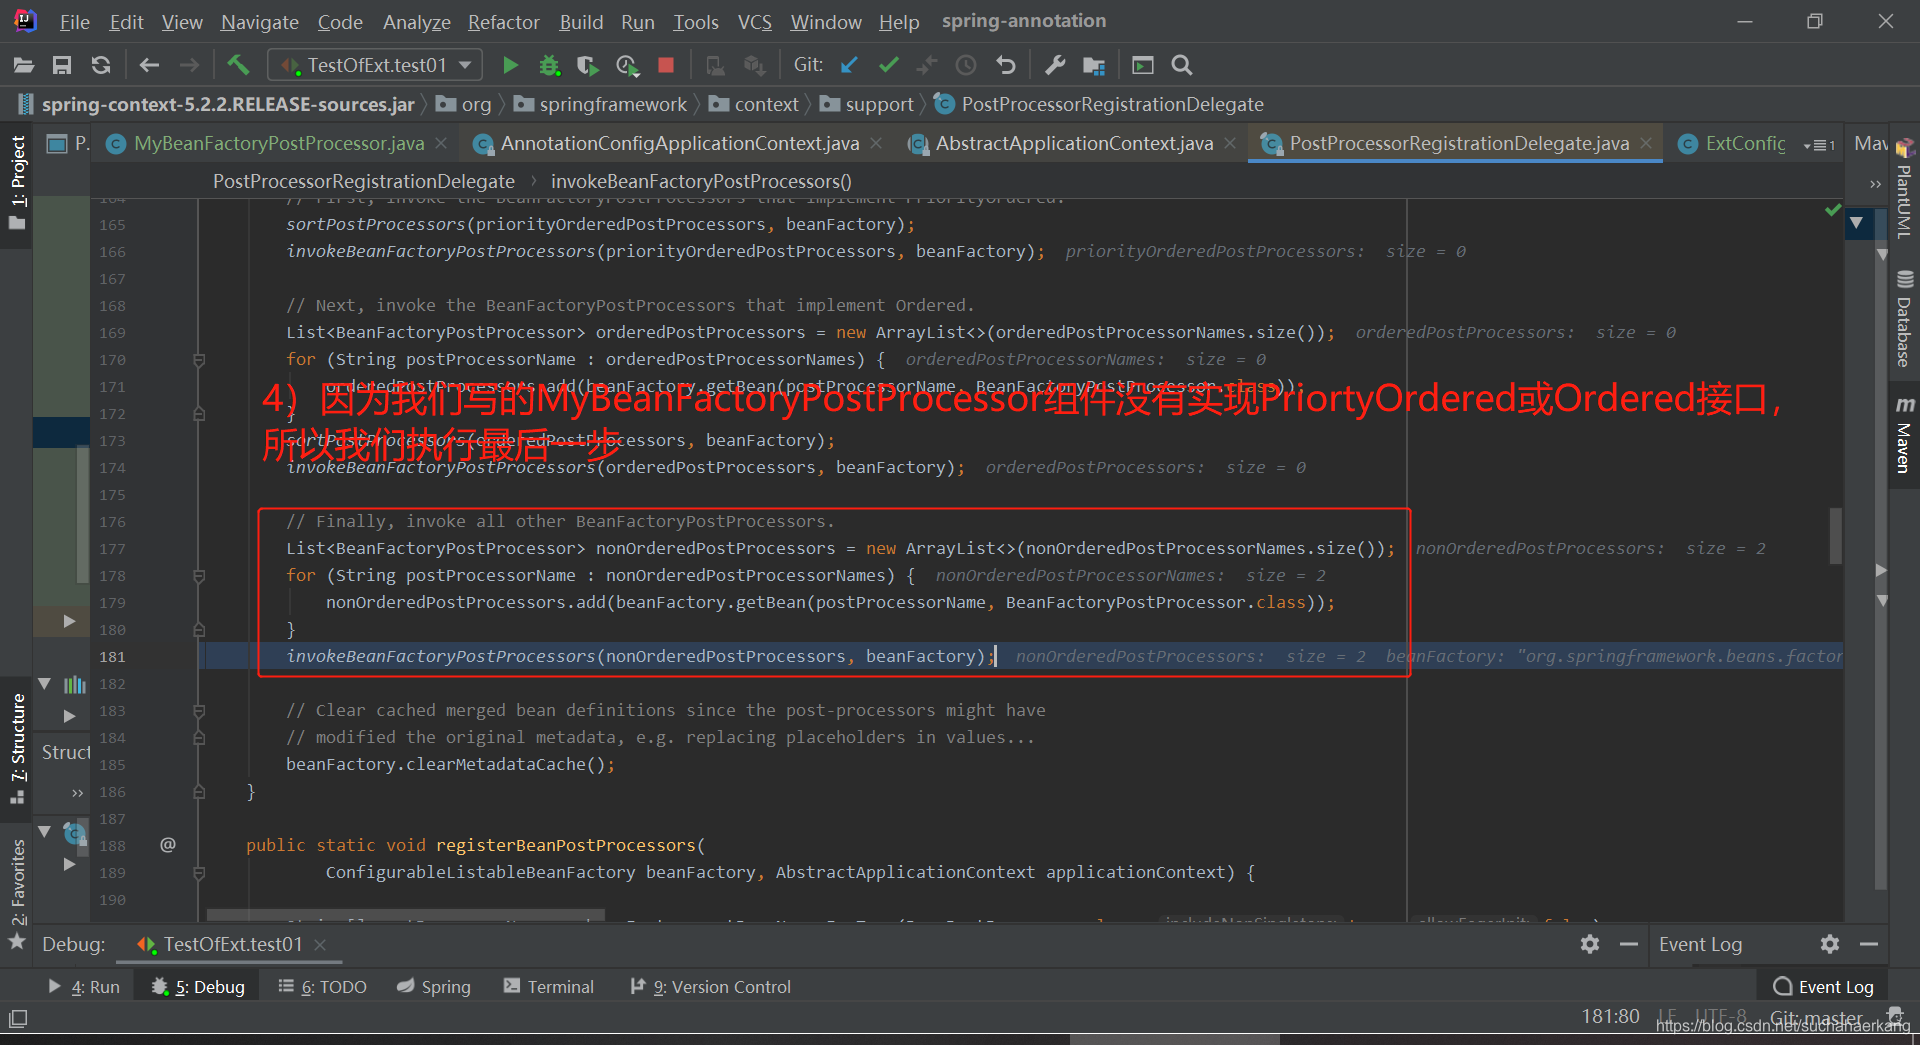Open Project Structure icon
This screenshot has height=1045, width=1920.
click(1094, 65)
